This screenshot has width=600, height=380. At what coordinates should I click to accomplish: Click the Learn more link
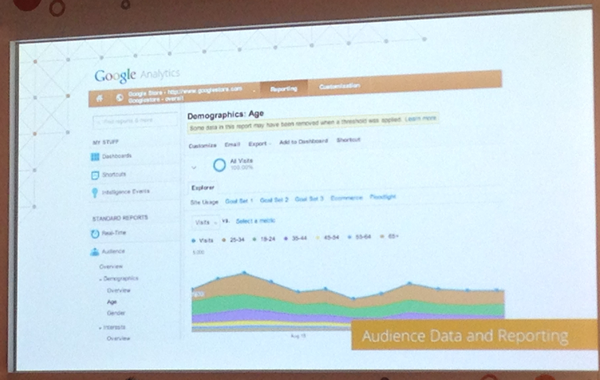click(421, 119)
